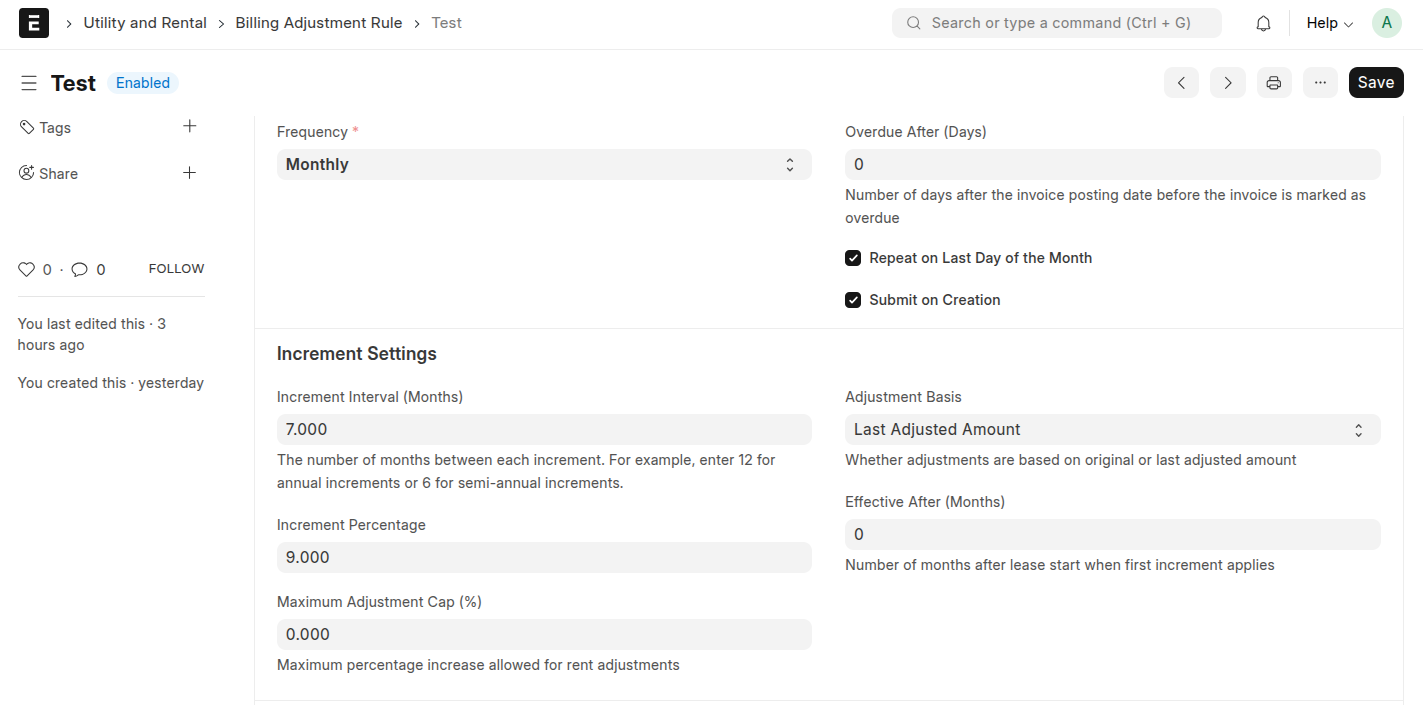The image size is (1423, 705).
Task: Expand the Help menu
Action: coord(1329,23)
